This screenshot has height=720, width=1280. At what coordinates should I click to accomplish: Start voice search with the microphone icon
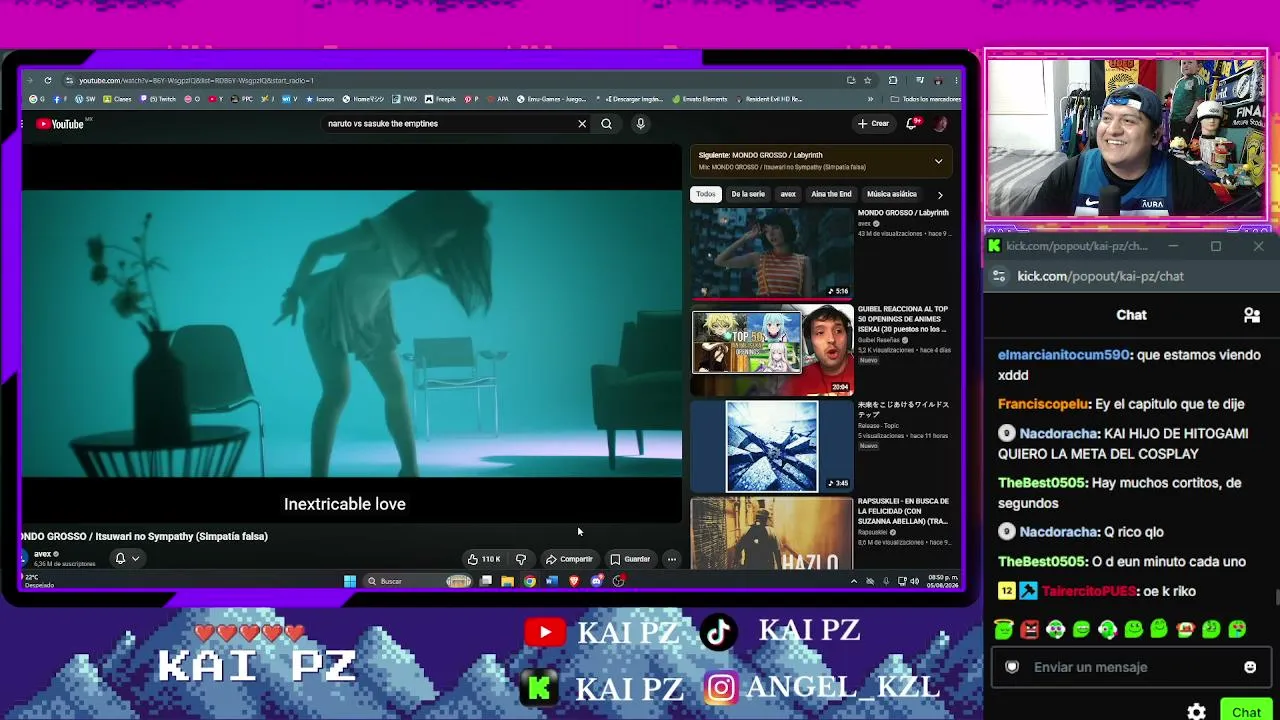tap(640, 124)
